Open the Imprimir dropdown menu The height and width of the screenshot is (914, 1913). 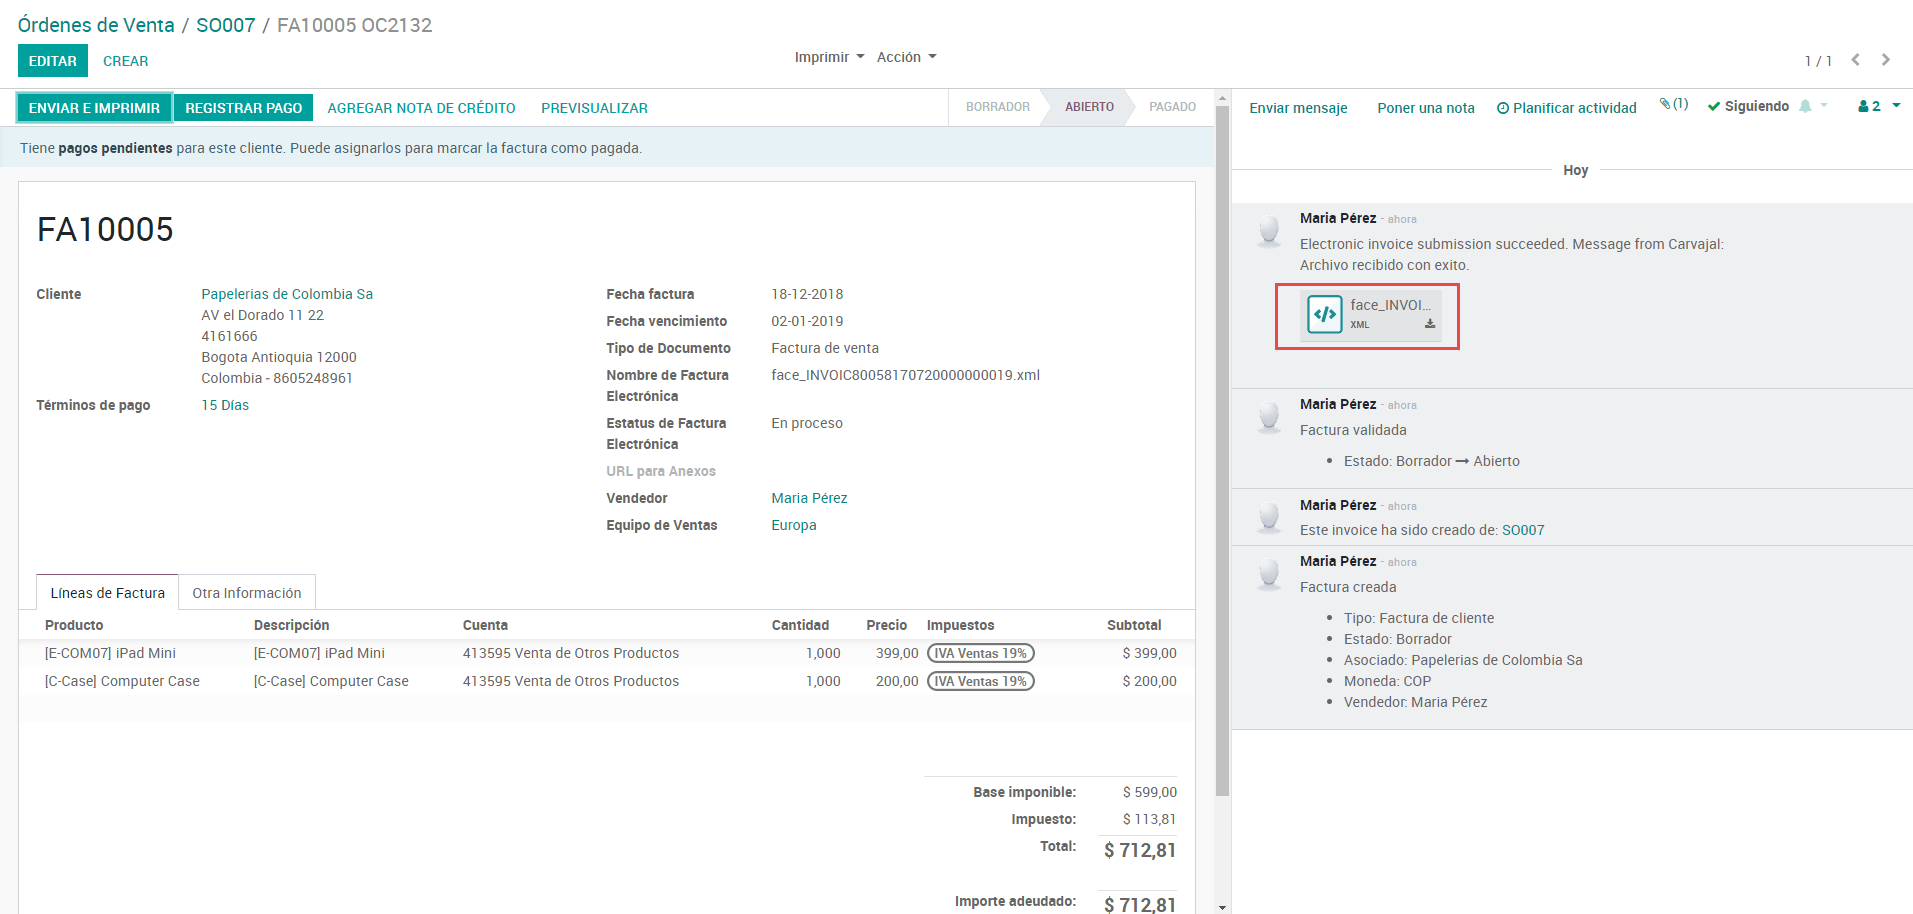point(828,57)
